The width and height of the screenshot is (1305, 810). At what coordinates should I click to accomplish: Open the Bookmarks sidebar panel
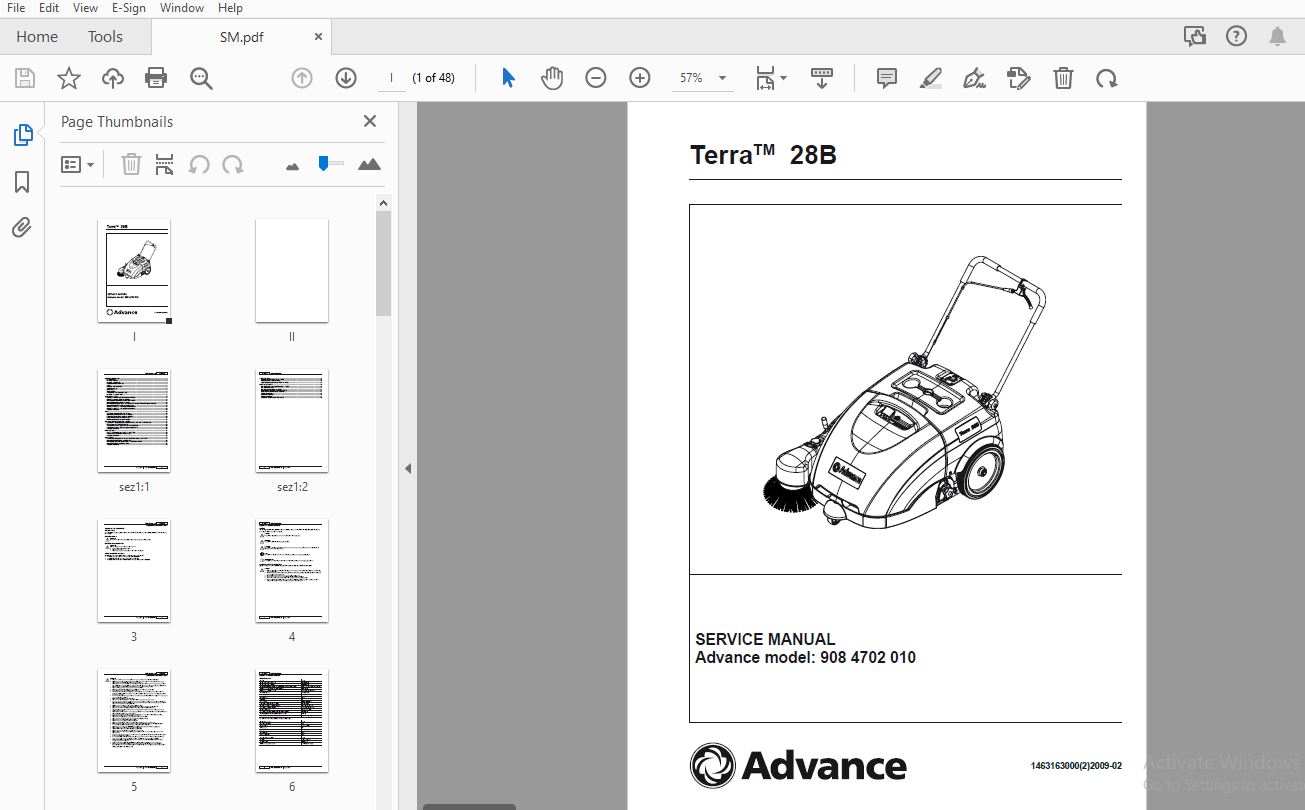point(22,181)
